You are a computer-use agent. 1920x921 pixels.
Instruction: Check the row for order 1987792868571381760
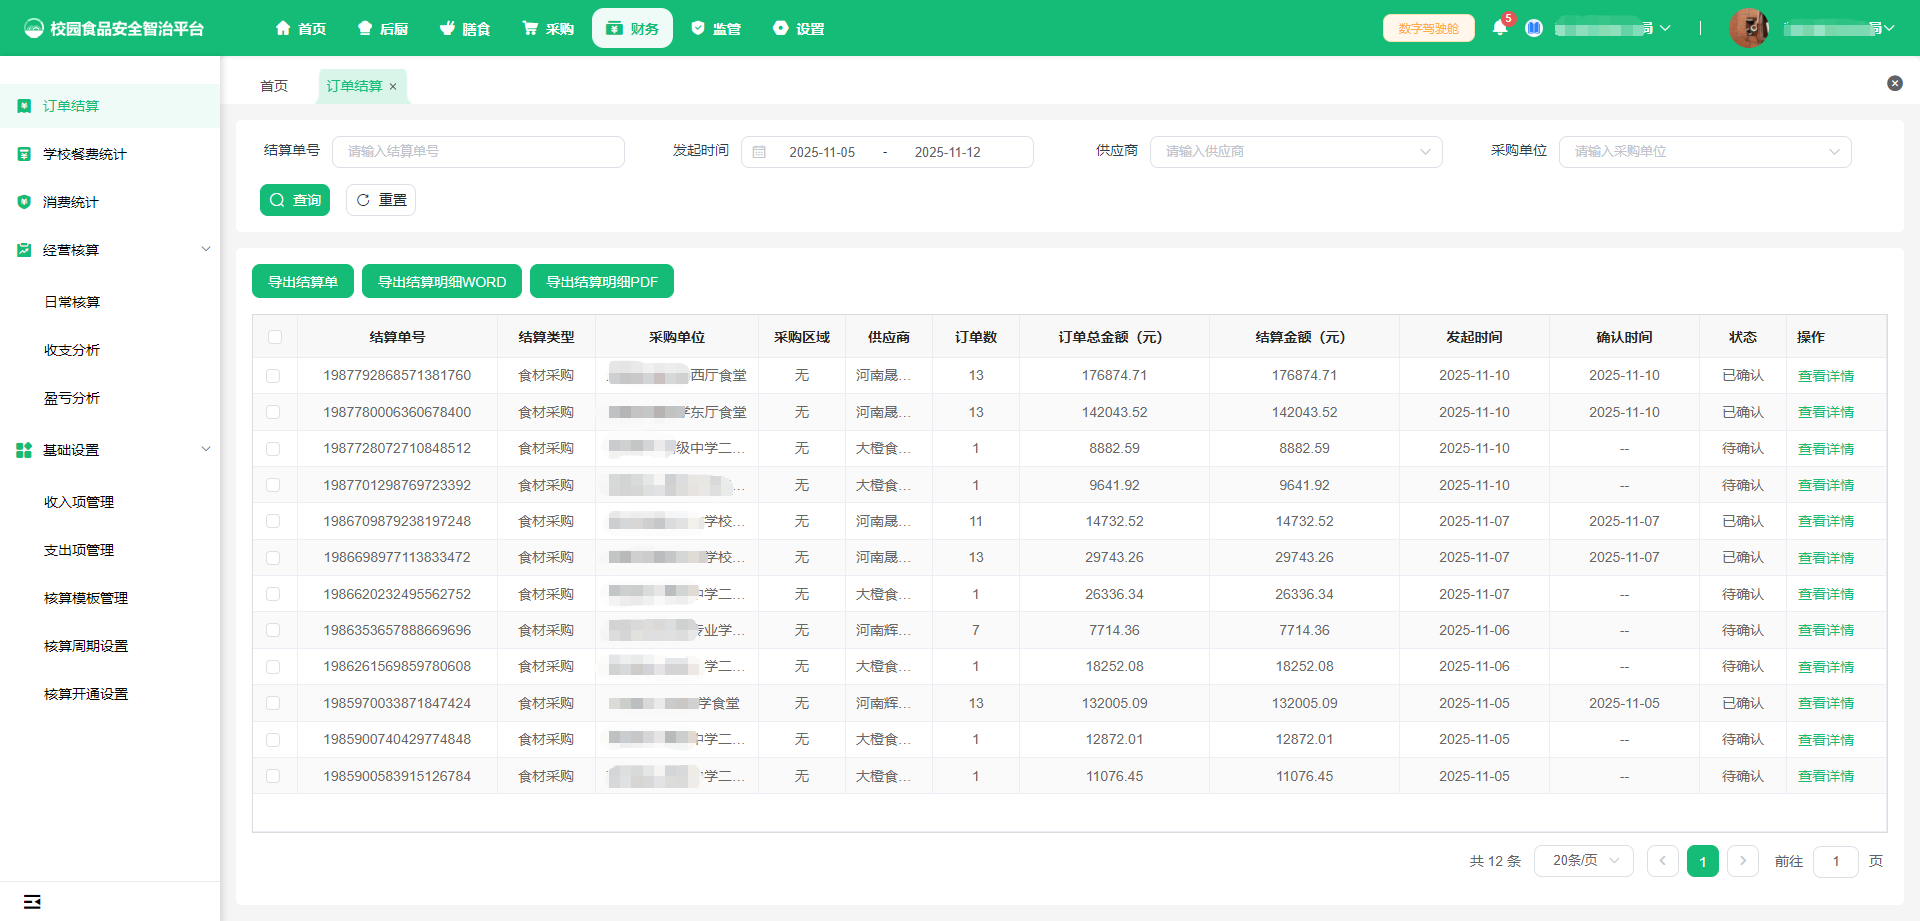coord(273,376)
